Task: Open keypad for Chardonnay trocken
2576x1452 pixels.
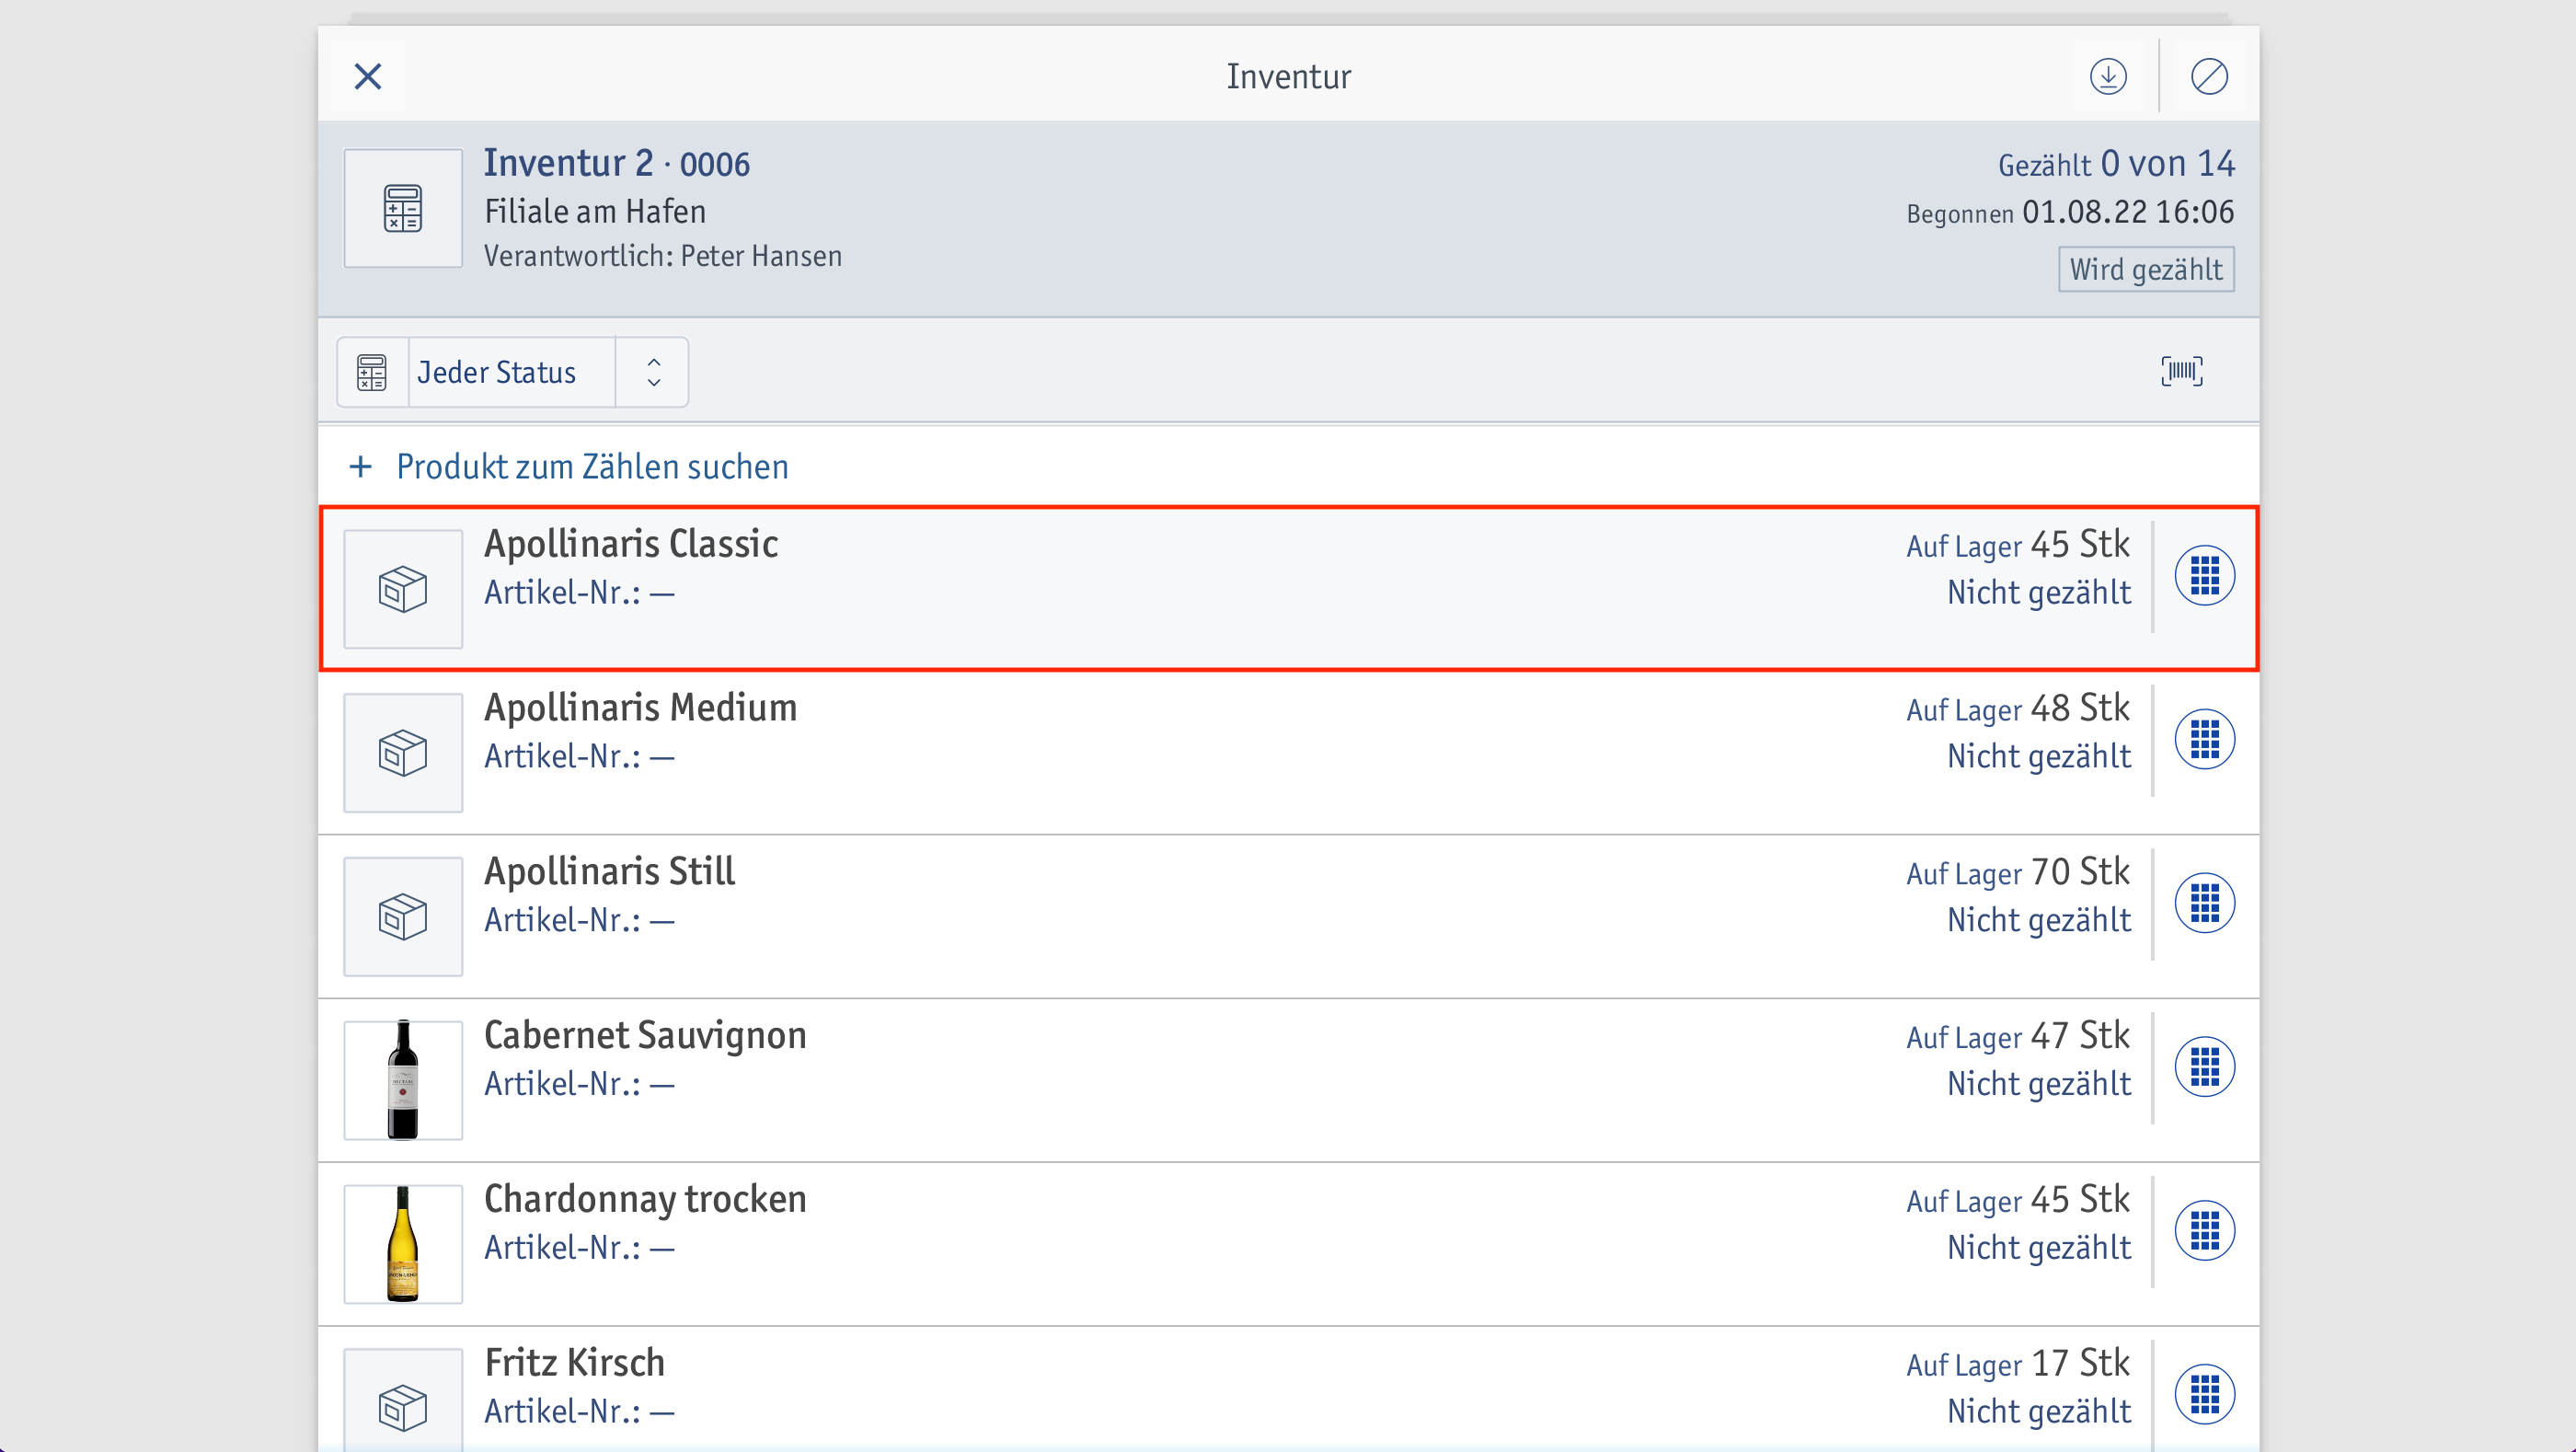Action: point(2205,1231)
